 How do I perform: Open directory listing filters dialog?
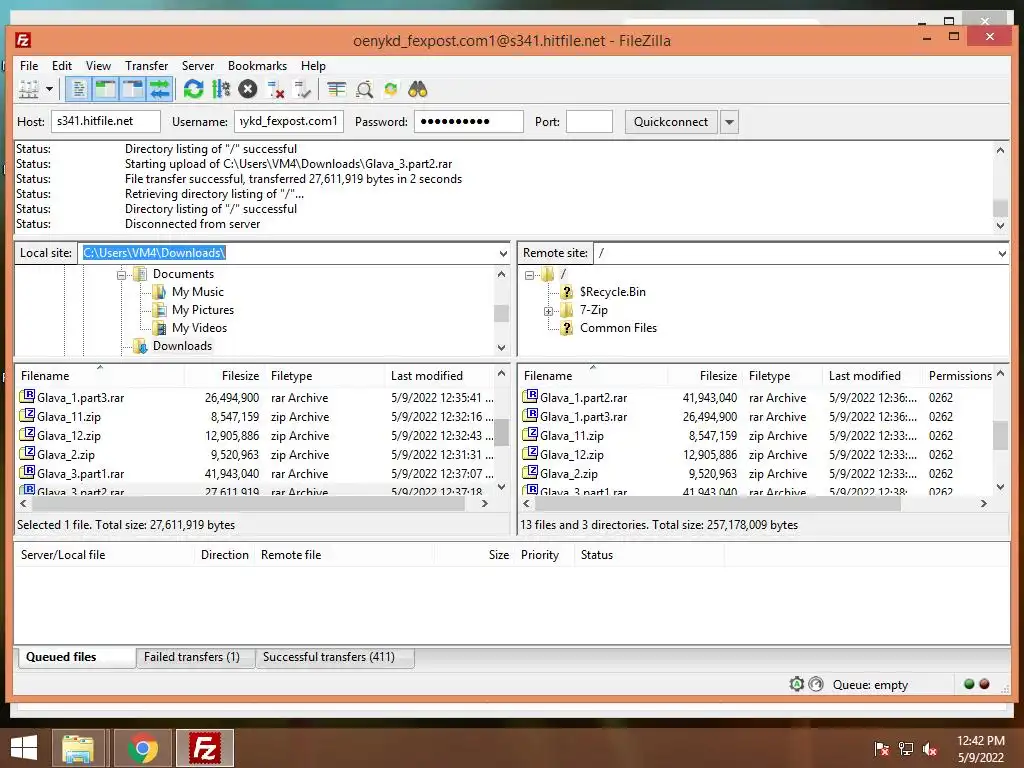(336, 89)
